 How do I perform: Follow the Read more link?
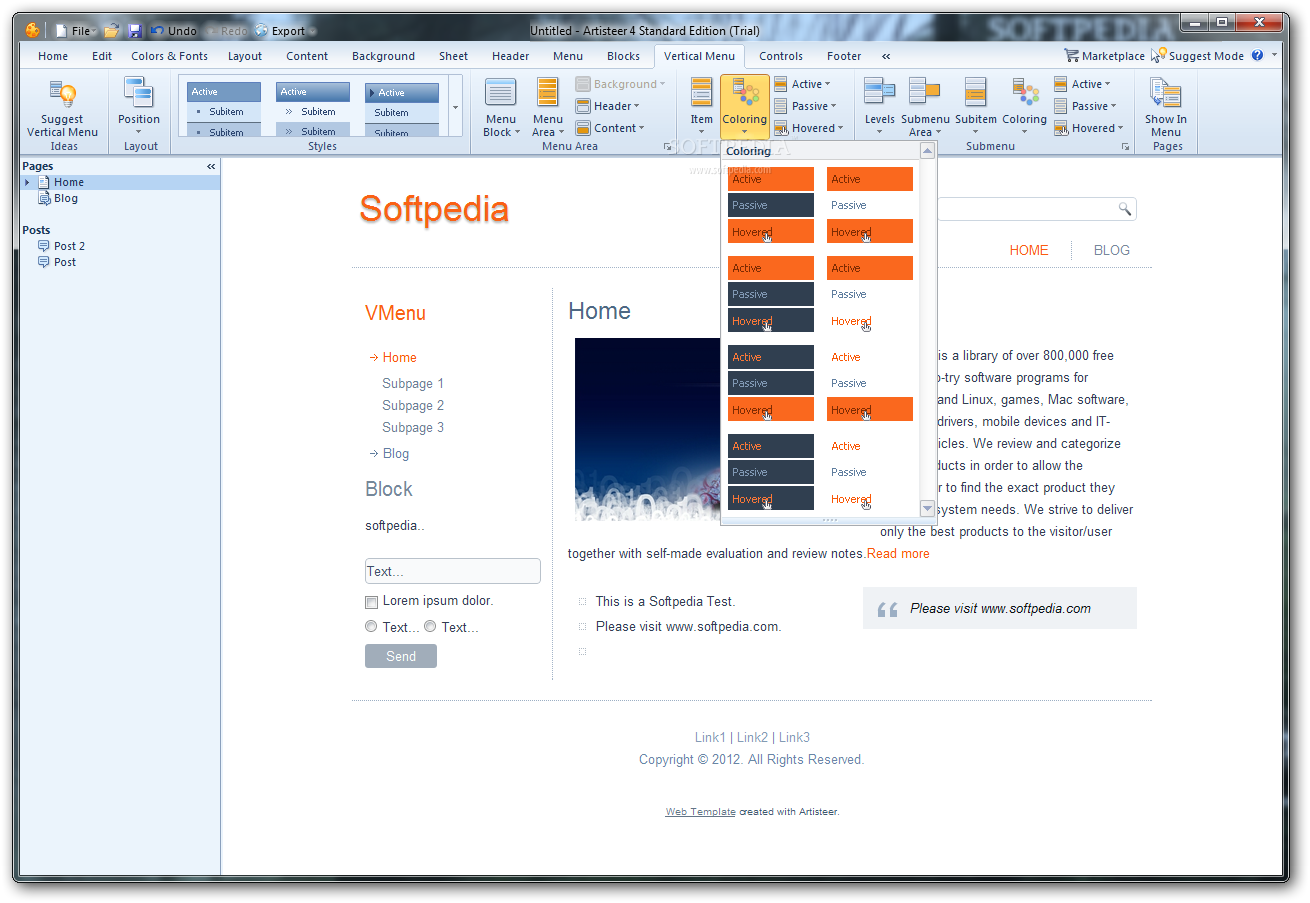(x=898, y=553)
